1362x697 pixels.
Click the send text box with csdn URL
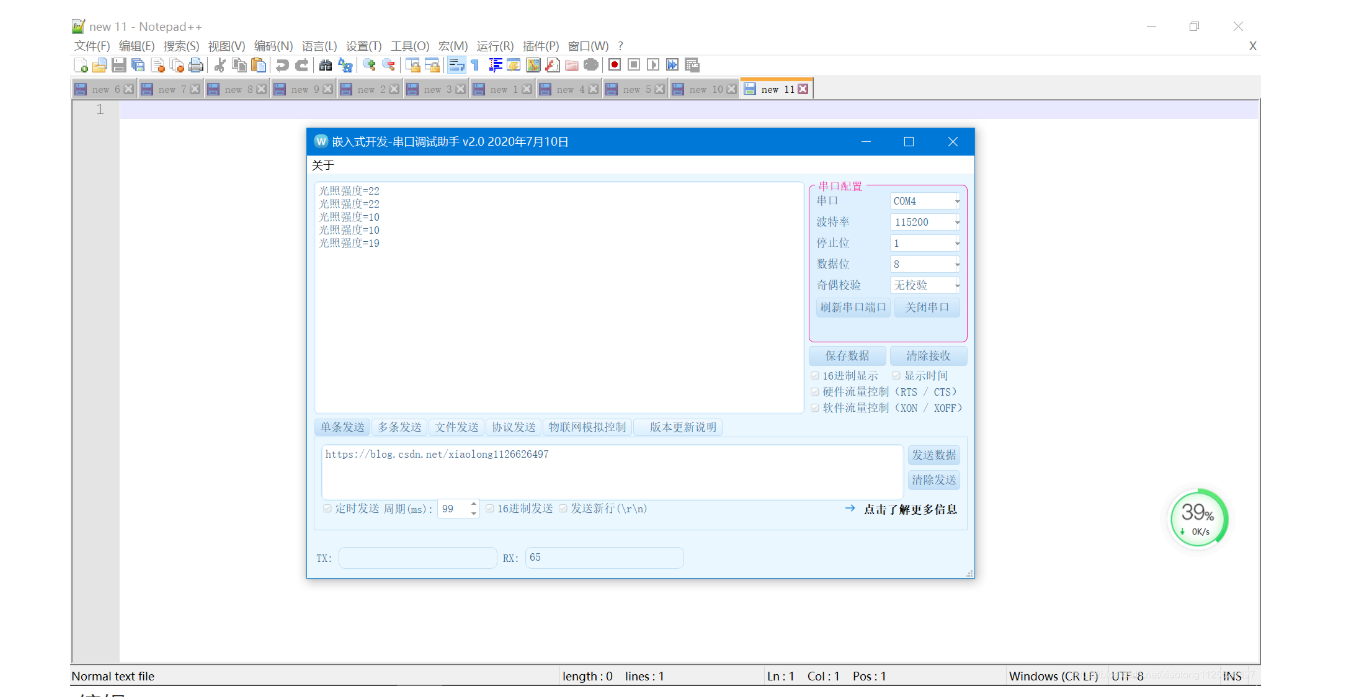pyautogui.click(x=612, y=472)
